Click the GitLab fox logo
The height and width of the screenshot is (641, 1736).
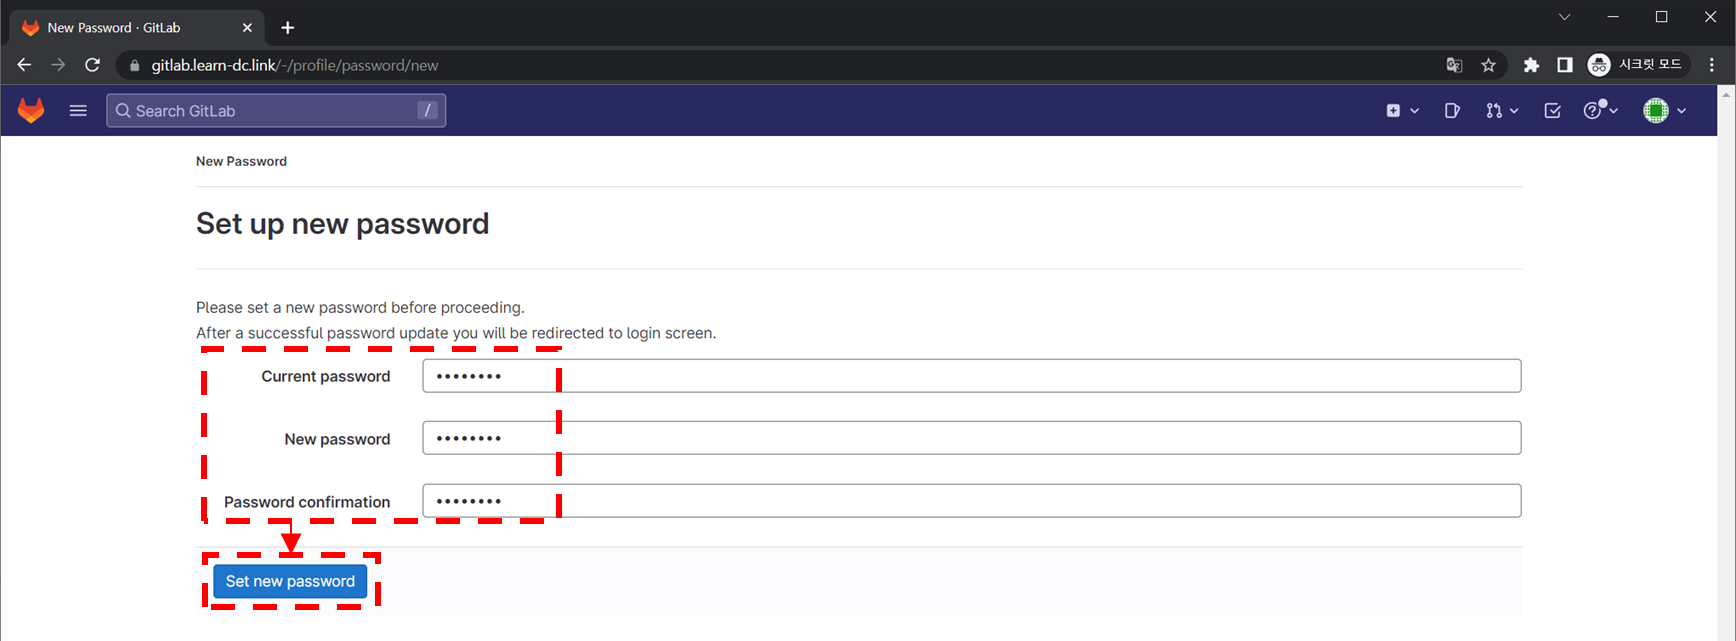tap(31, 110)
